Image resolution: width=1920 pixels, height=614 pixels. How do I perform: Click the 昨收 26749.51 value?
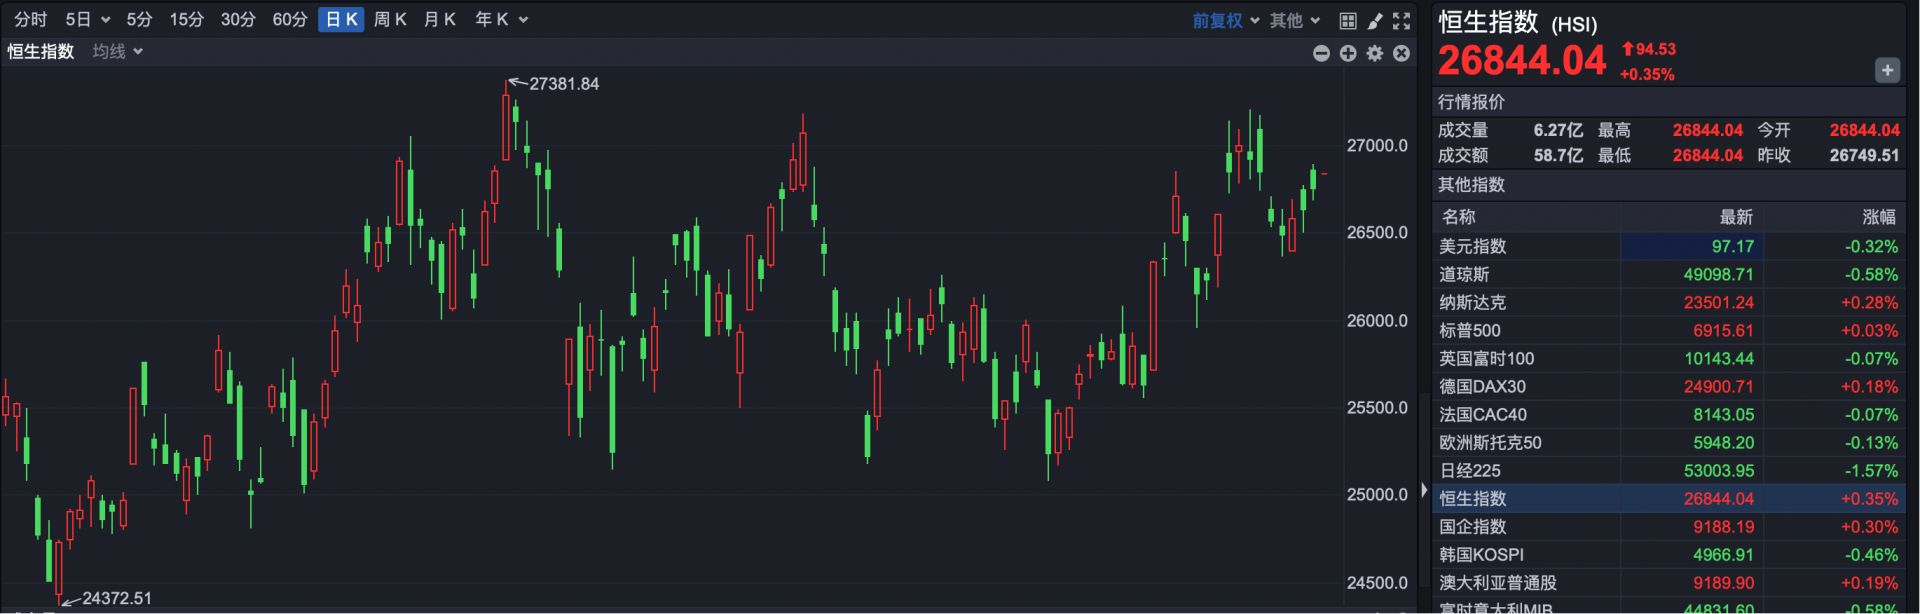(x=1864, y=155)
